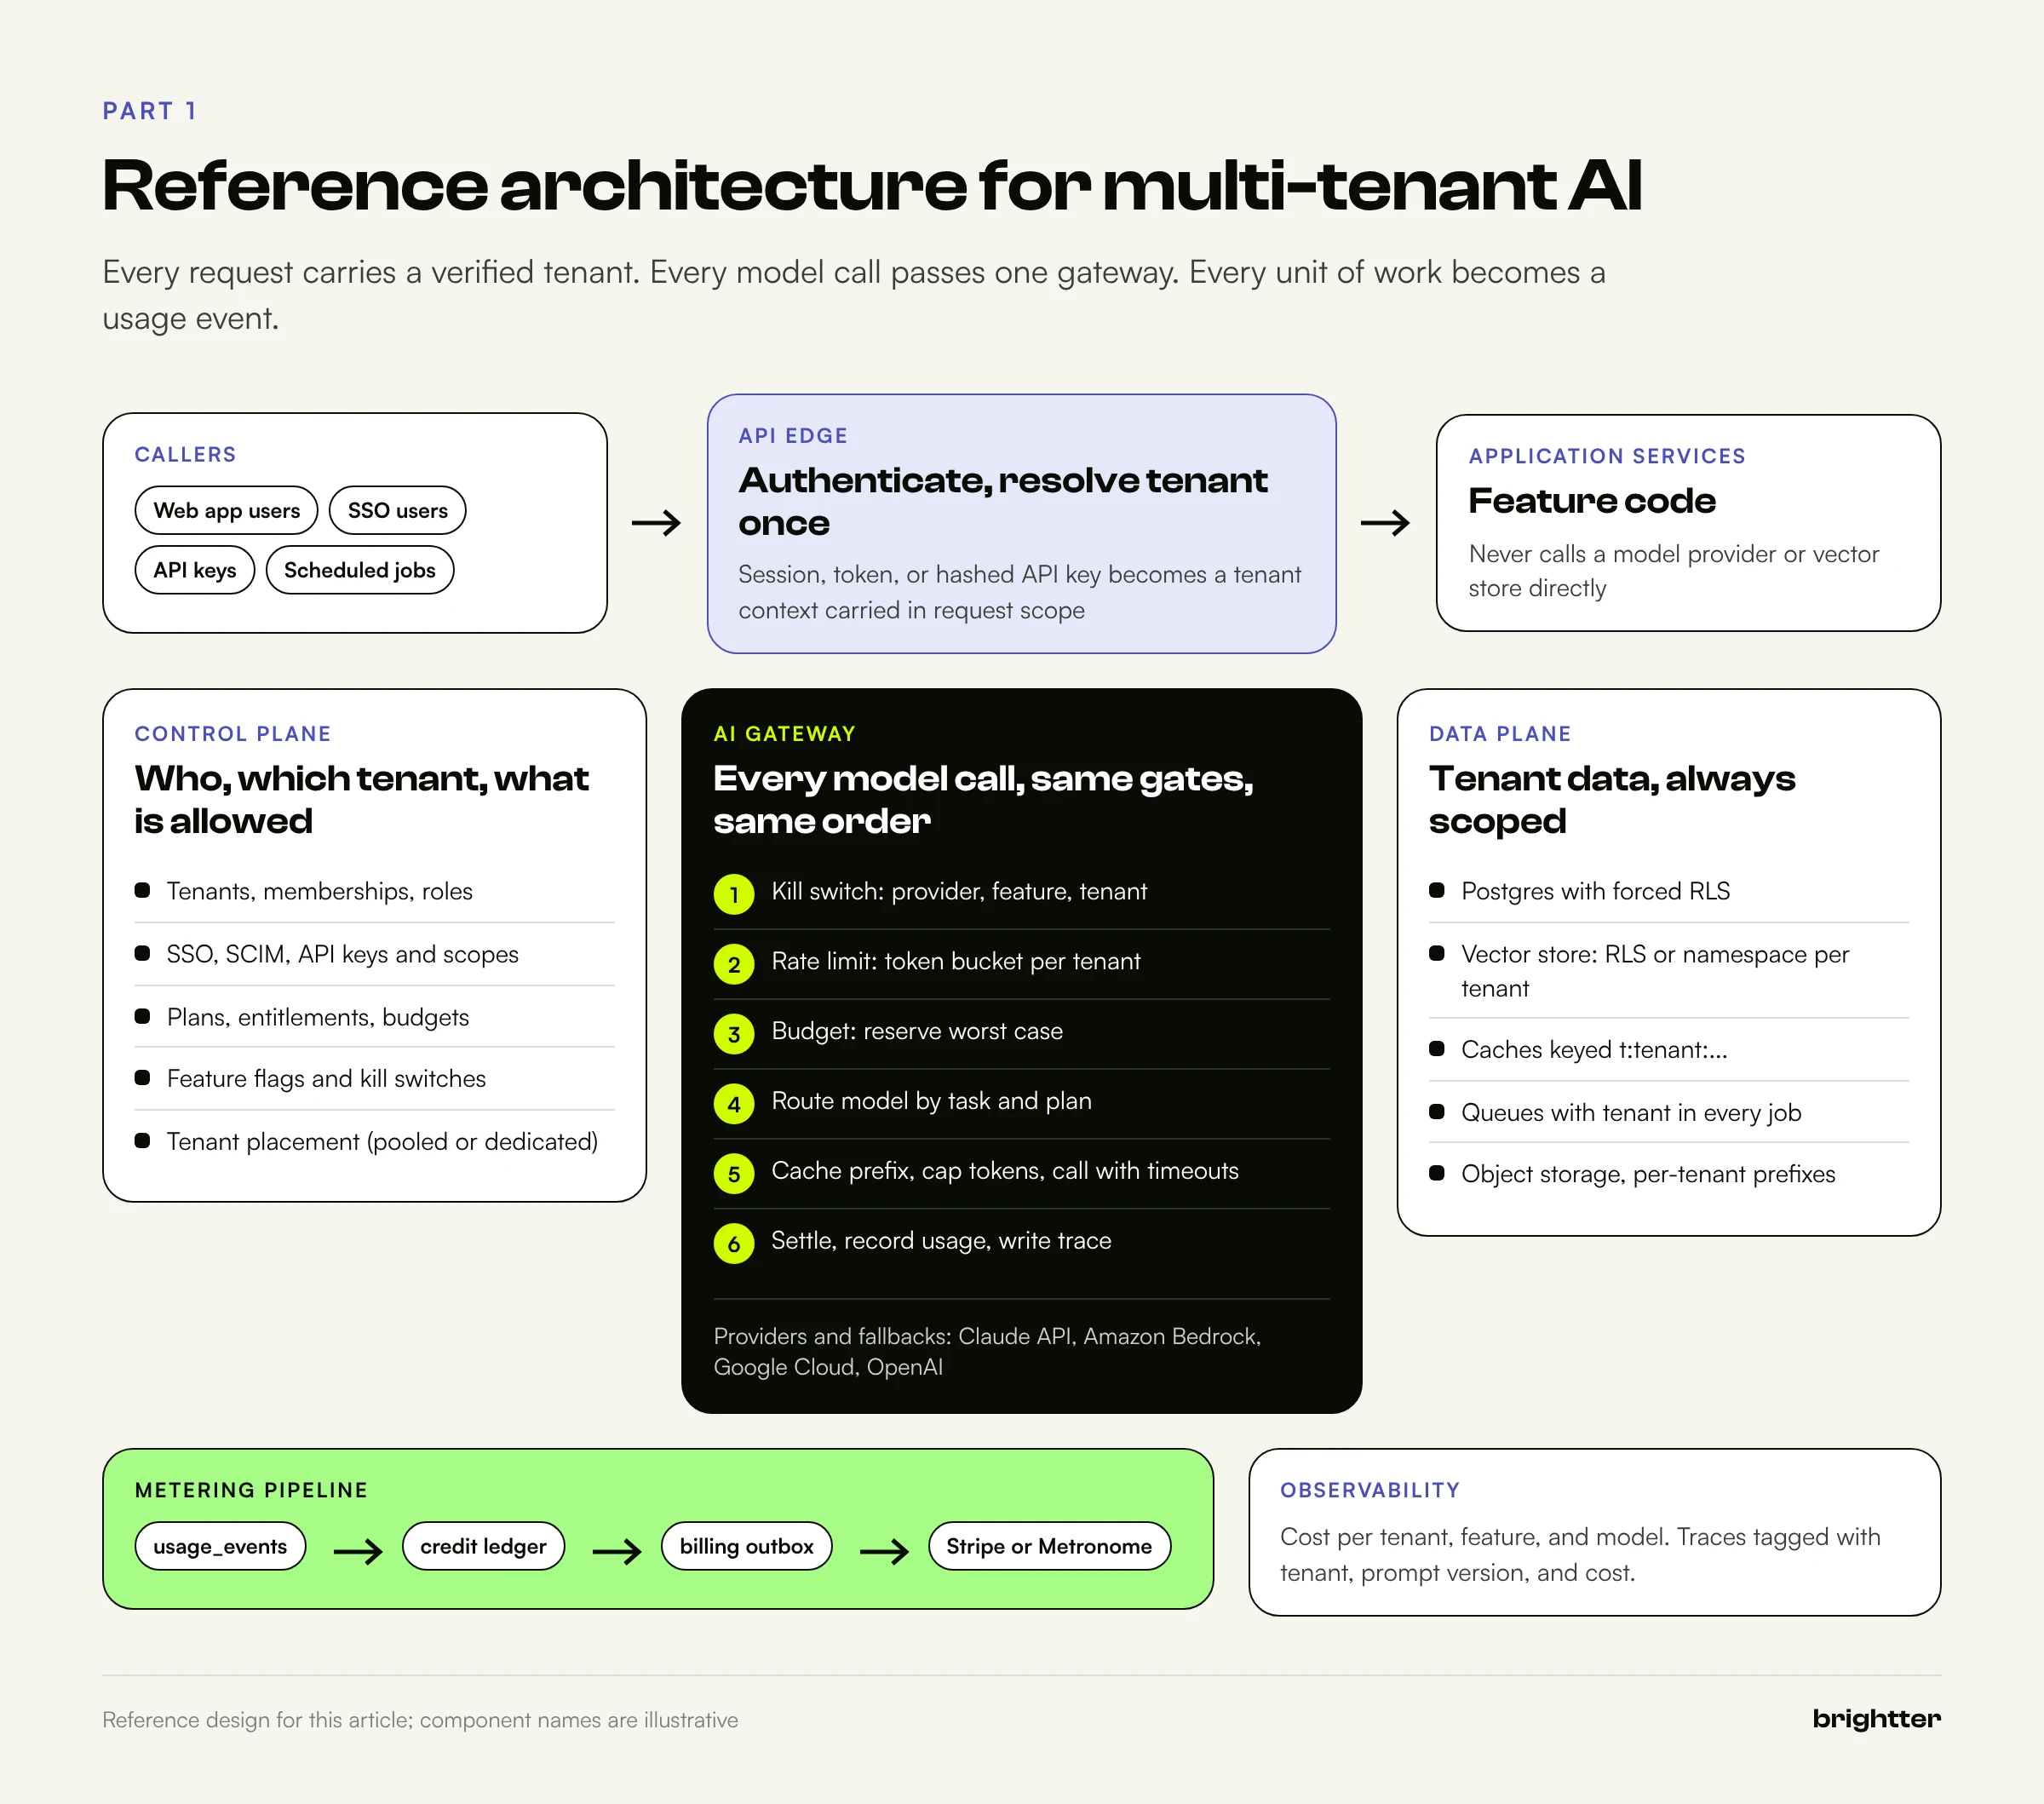Click the "Feature code" heading
Screen dimensions: 2044x1804
1592,500
